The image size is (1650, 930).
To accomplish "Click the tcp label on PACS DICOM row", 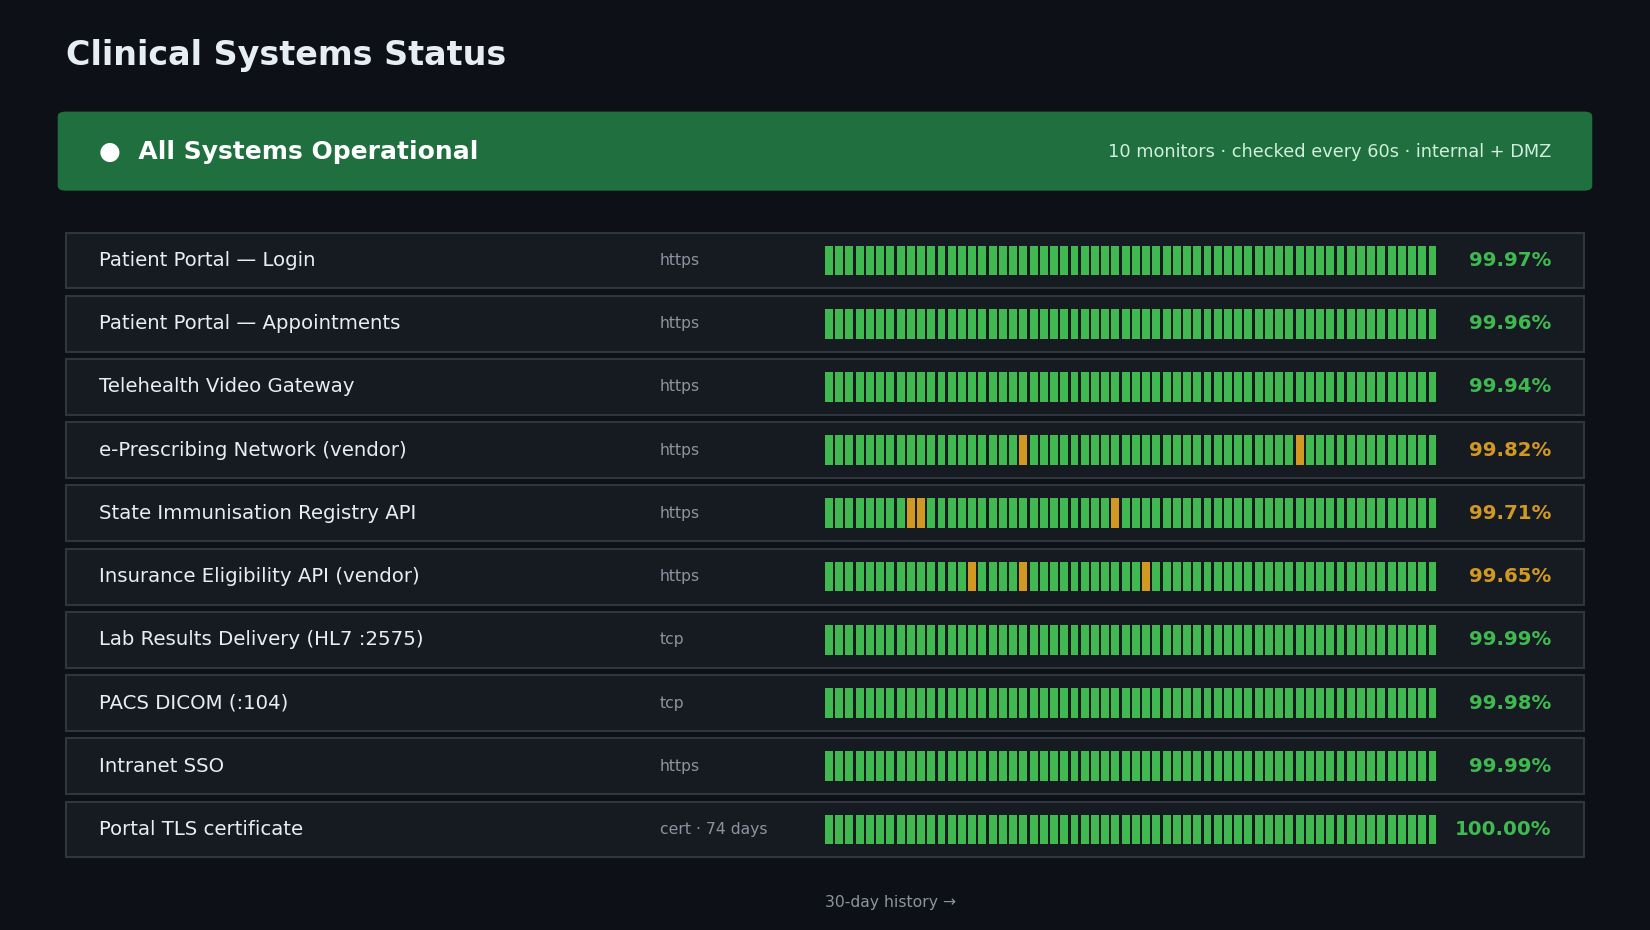I will tap(672, 703).
